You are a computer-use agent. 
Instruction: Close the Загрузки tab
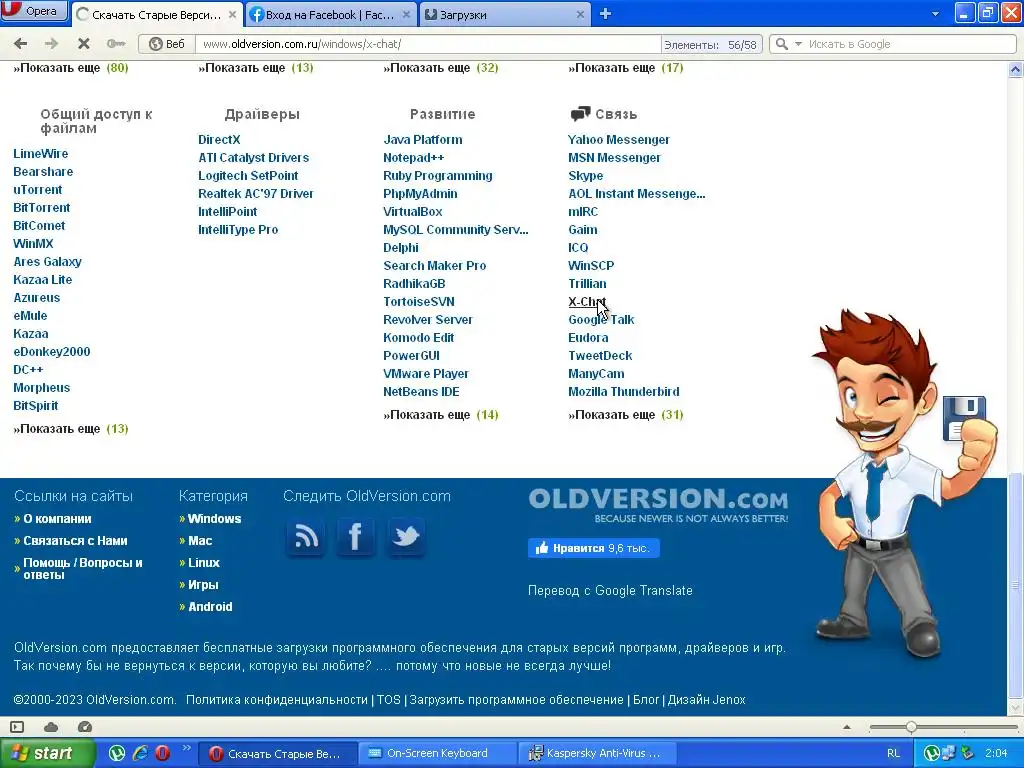pyautogui.click(x=580, y=14)
